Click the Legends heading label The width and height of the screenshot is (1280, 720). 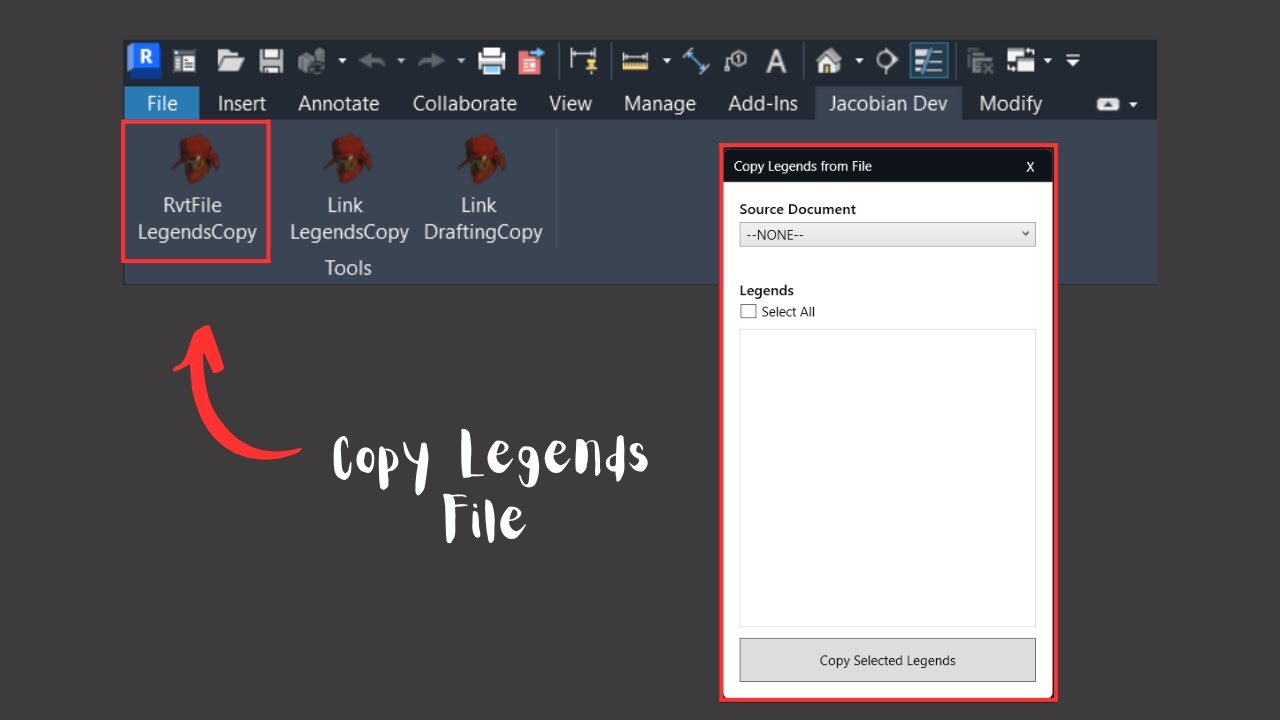[x=767, y=290]
